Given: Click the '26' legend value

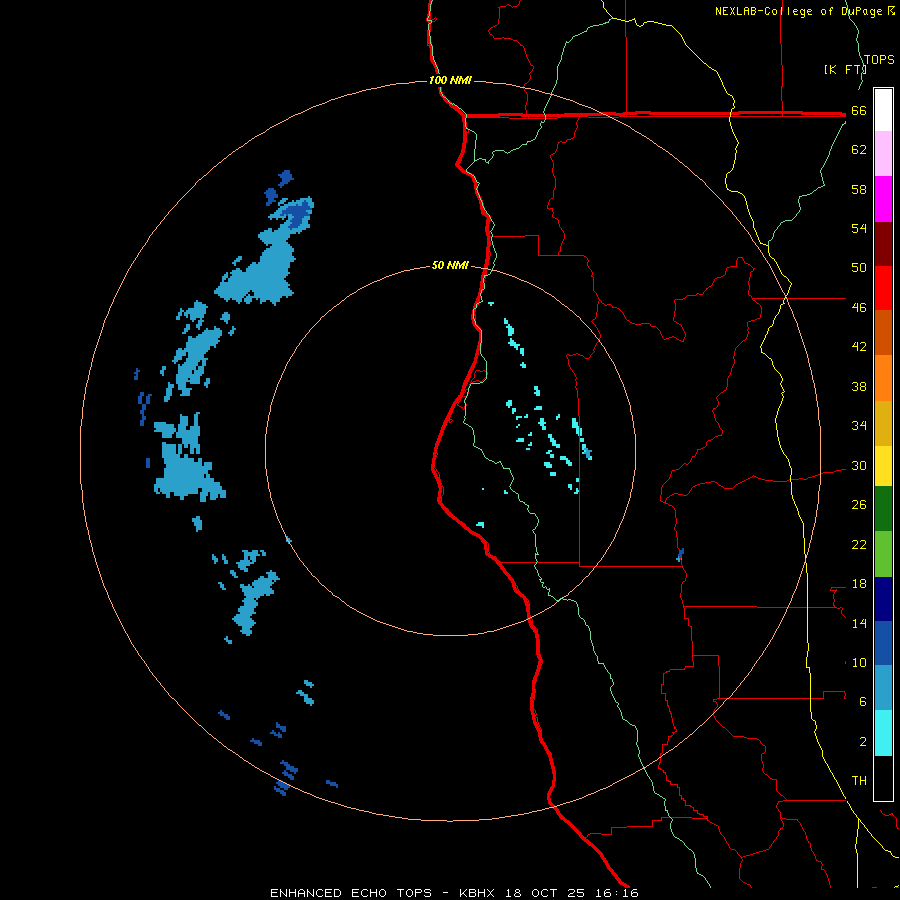Looking at the screenshot, I should pyautogui.click(x=859, y=505).
